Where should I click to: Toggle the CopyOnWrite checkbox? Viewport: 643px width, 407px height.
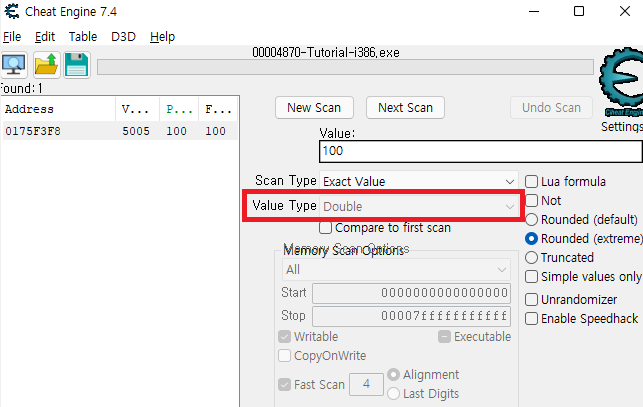(285, 356)
